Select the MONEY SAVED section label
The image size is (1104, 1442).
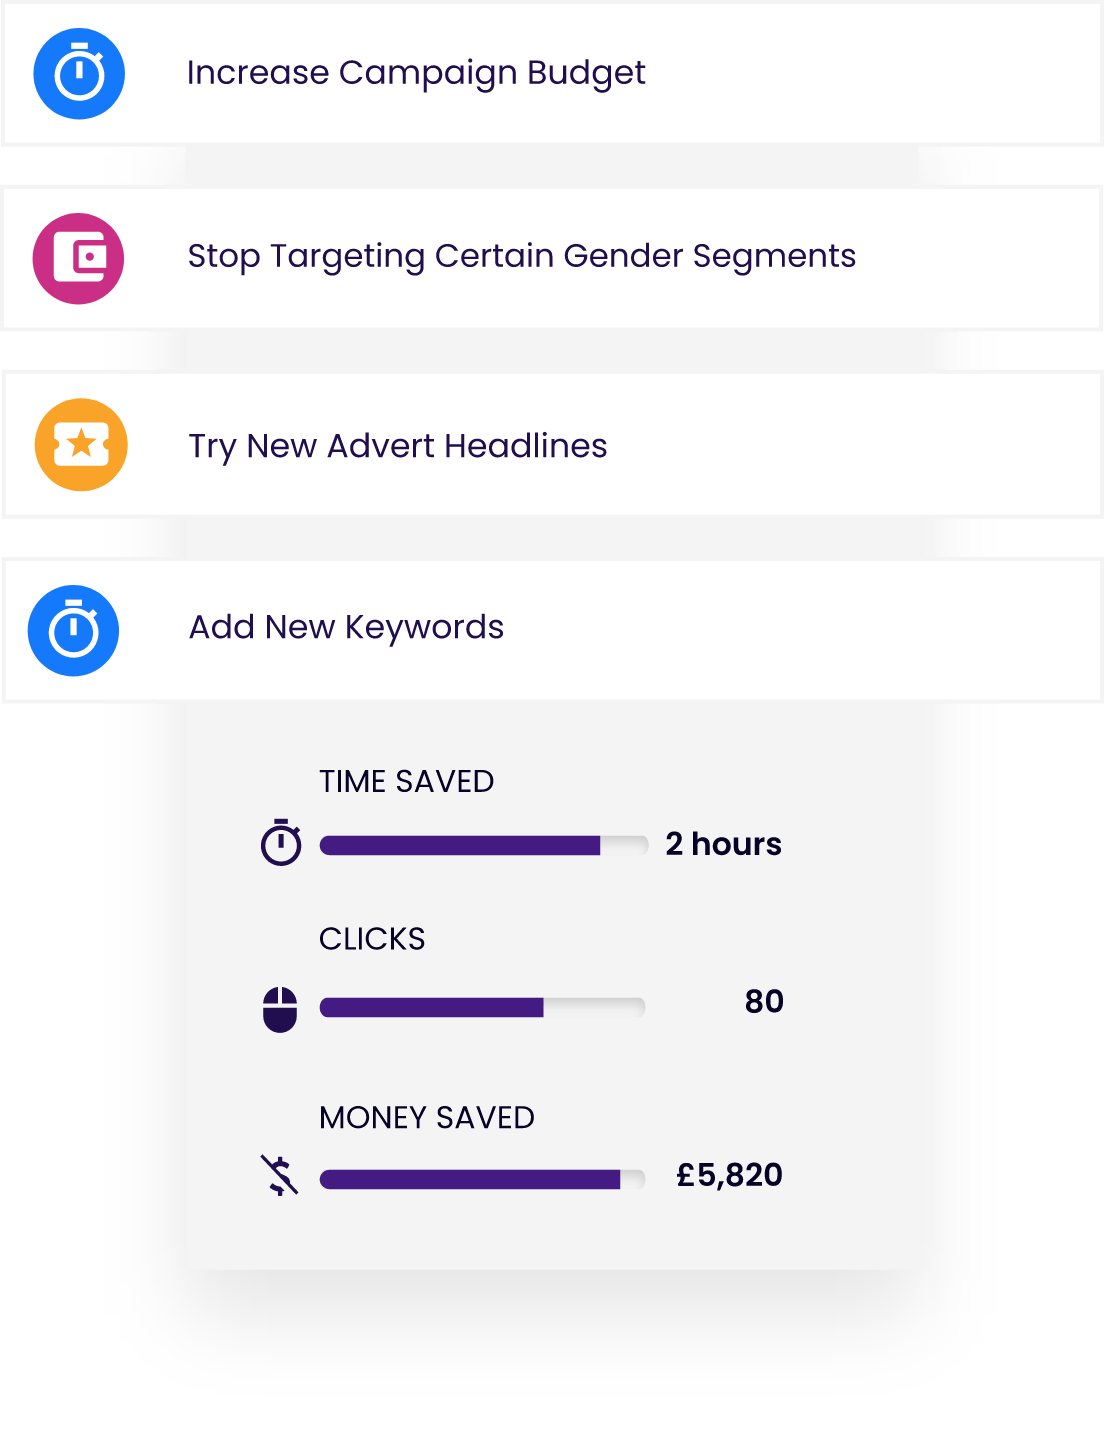click(426, 1118)
